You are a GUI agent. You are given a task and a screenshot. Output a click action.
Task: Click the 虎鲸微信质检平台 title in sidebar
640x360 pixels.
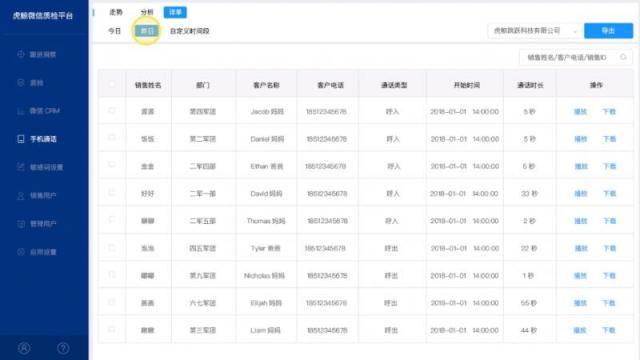coord(42,16)
